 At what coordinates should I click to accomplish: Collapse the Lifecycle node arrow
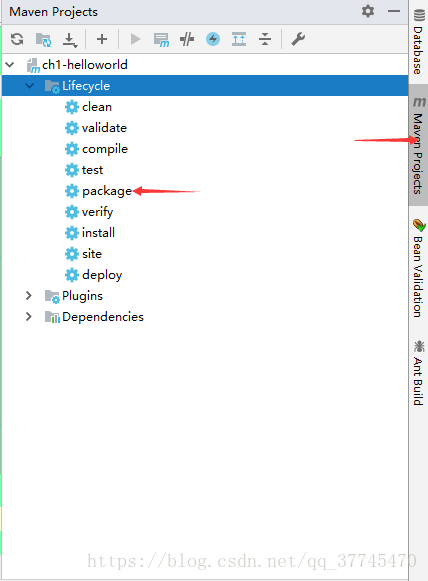(29, 86)
